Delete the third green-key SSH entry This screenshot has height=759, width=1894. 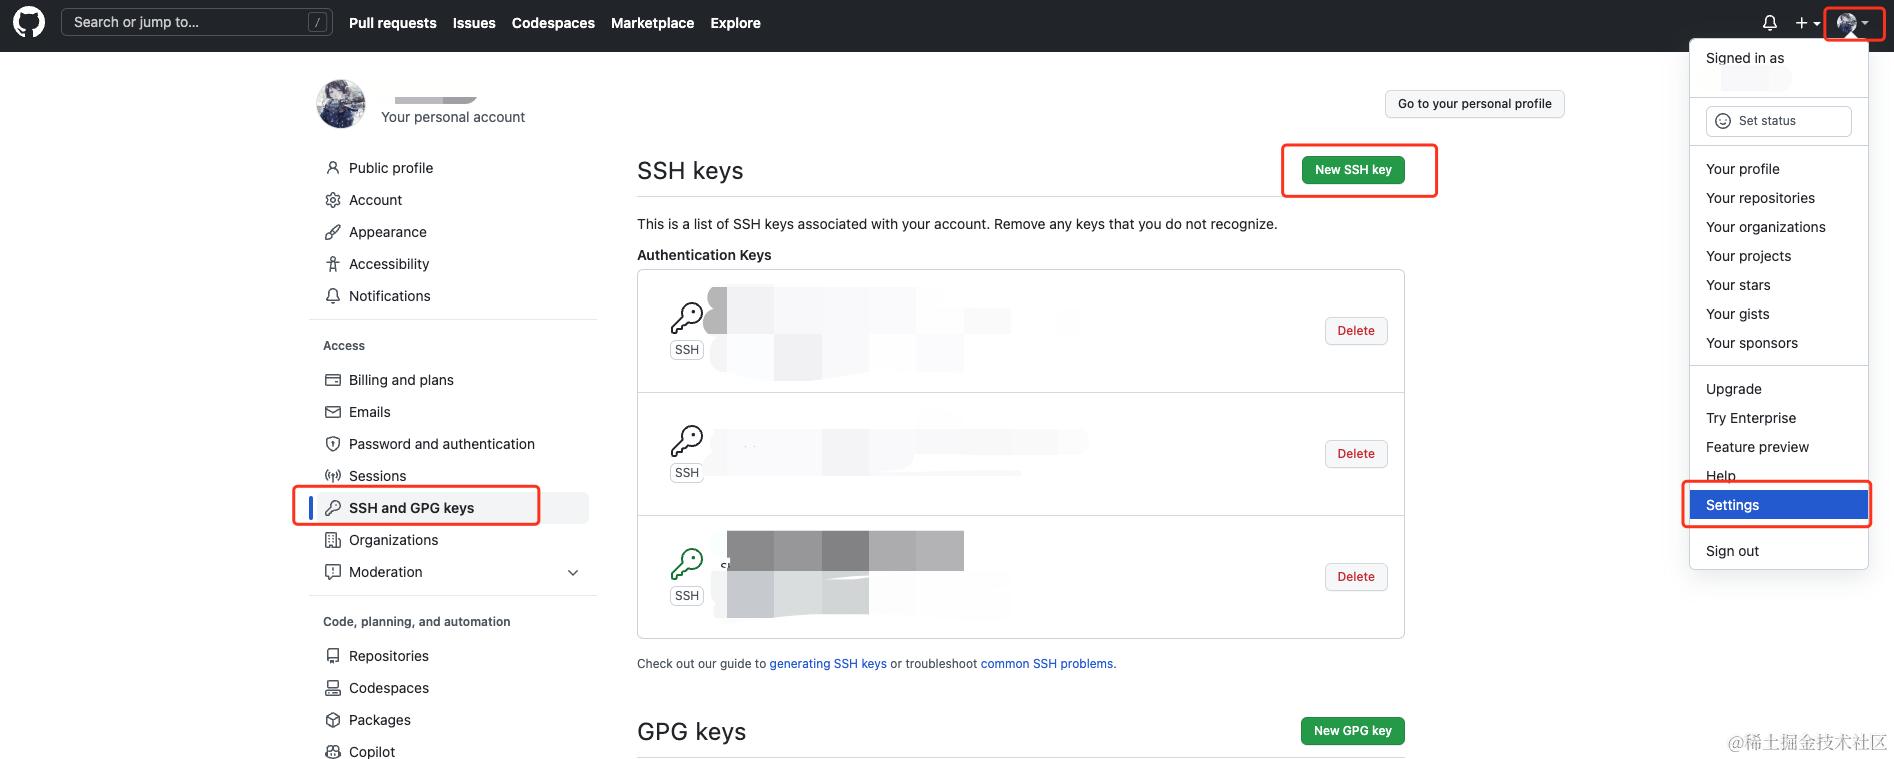click(1356, 577)
